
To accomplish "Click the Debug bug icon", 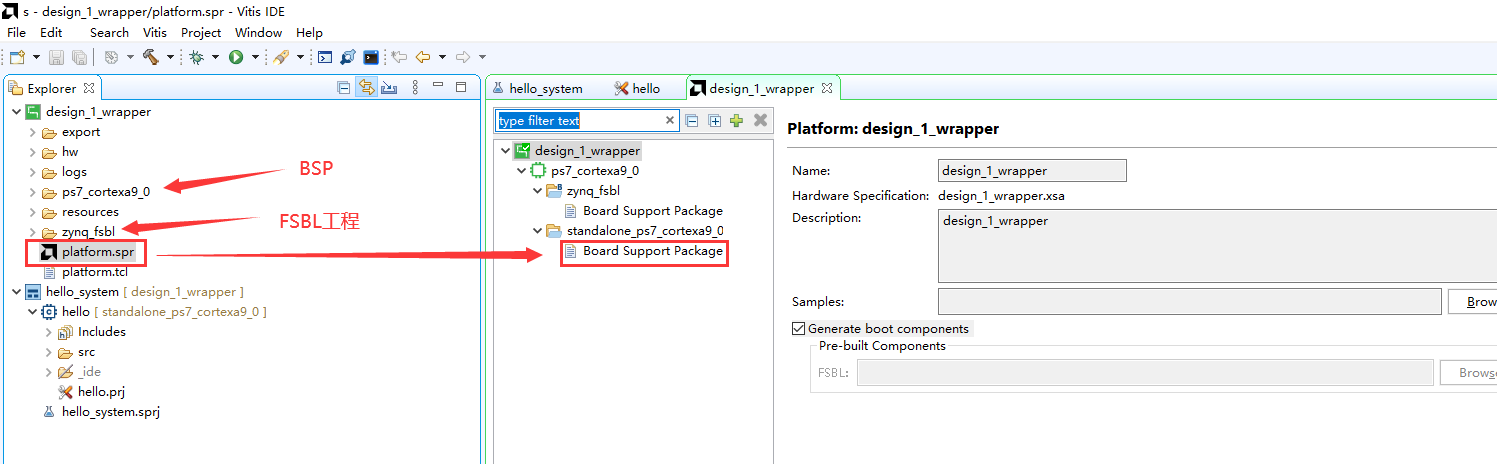I will pyautogui.click(x=197, y=57).
